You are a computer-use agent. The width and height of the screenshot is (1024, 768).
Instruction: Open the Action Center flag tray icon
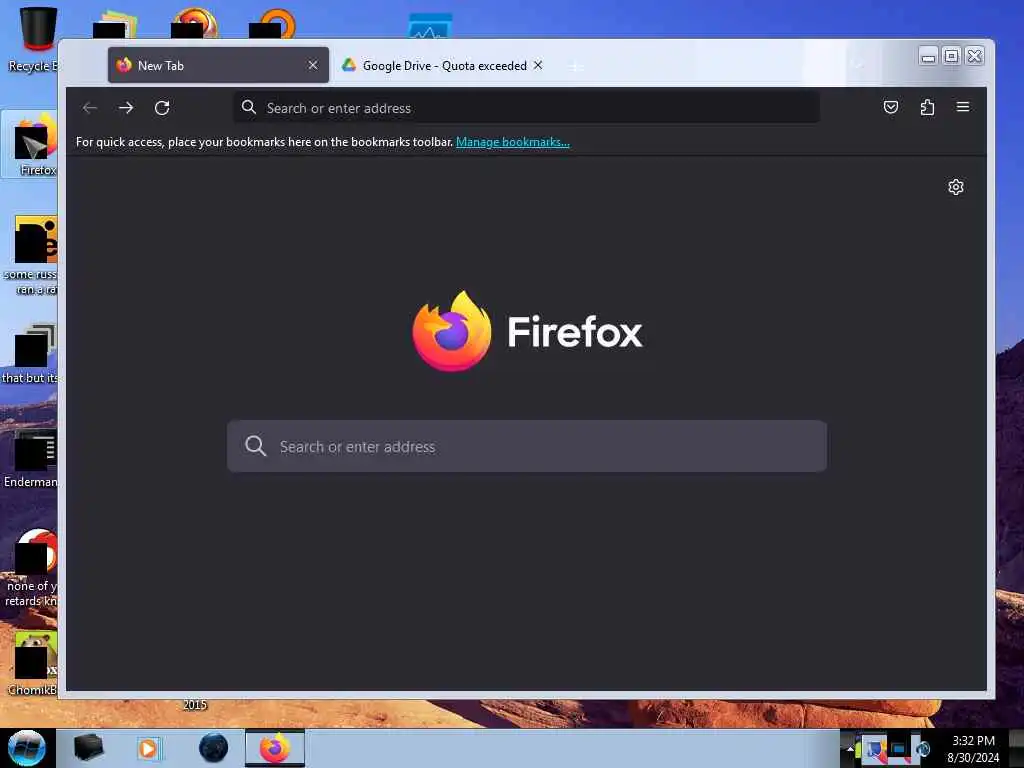874,749
